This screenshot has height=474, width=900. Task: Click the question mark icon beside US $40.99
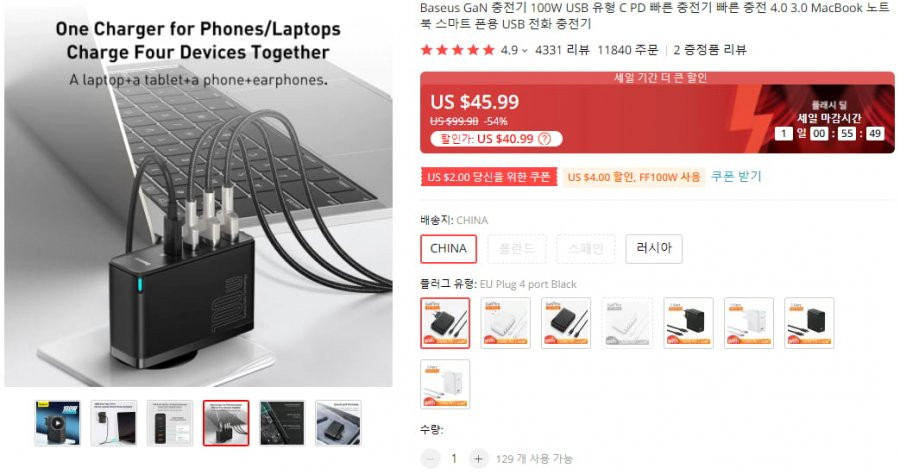tap(545, 139)
